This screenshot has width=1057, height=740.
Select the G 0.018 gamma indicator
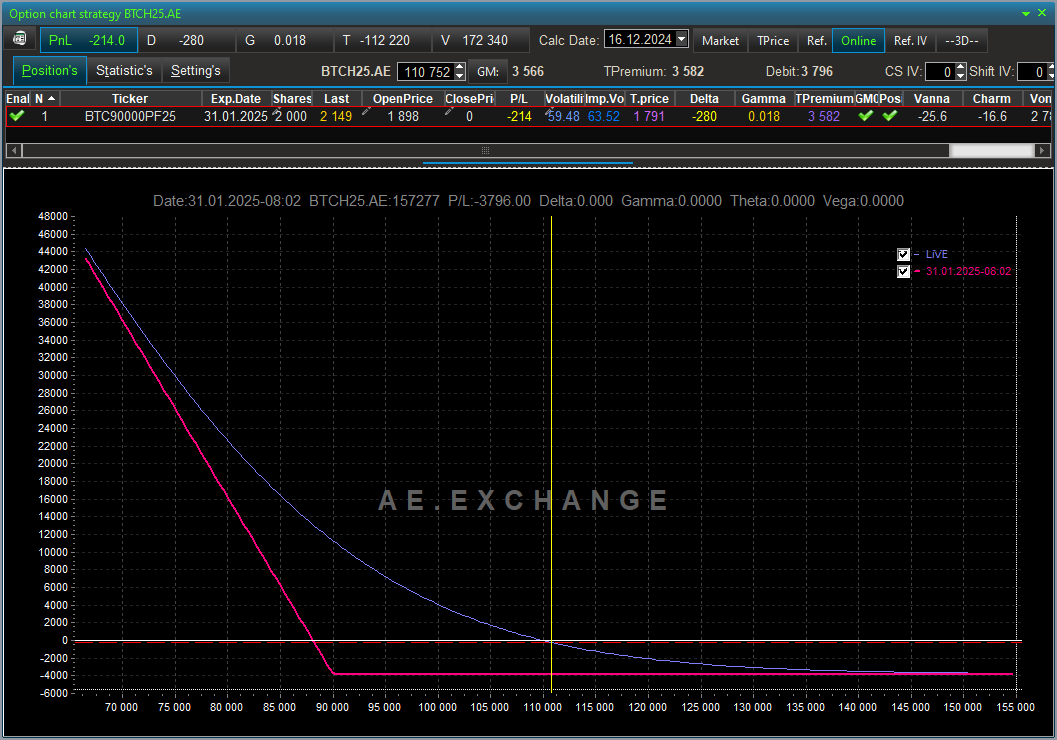point(284,40)
